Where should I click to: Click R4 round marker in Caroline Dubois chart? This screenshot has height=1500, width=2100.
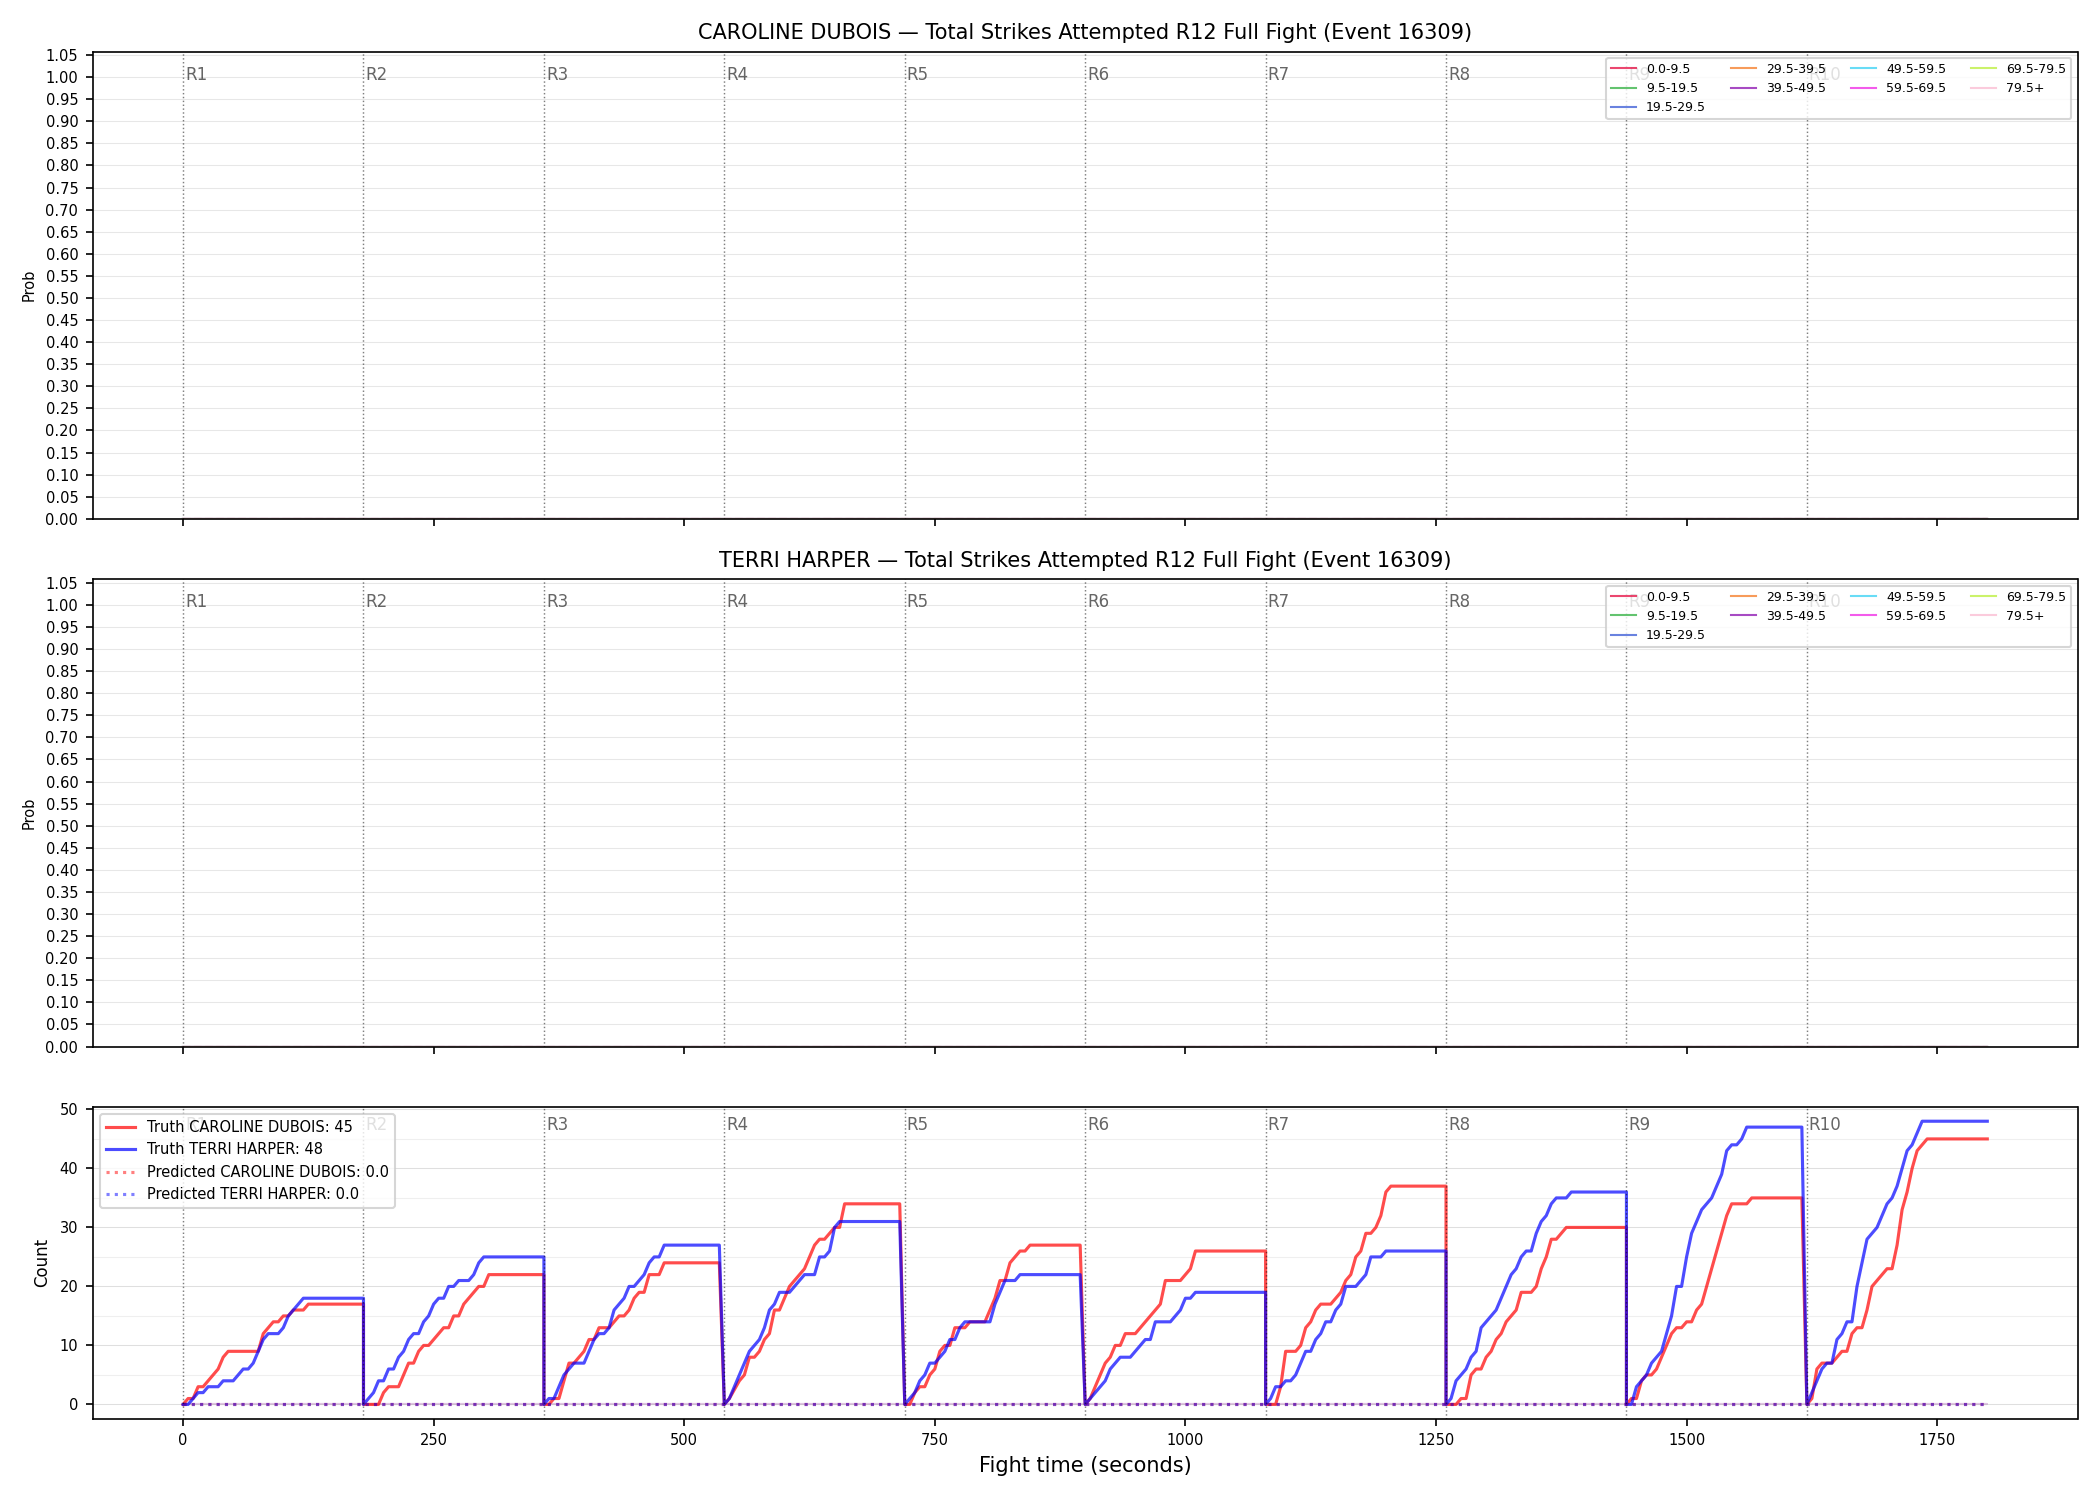coord(737,74)
